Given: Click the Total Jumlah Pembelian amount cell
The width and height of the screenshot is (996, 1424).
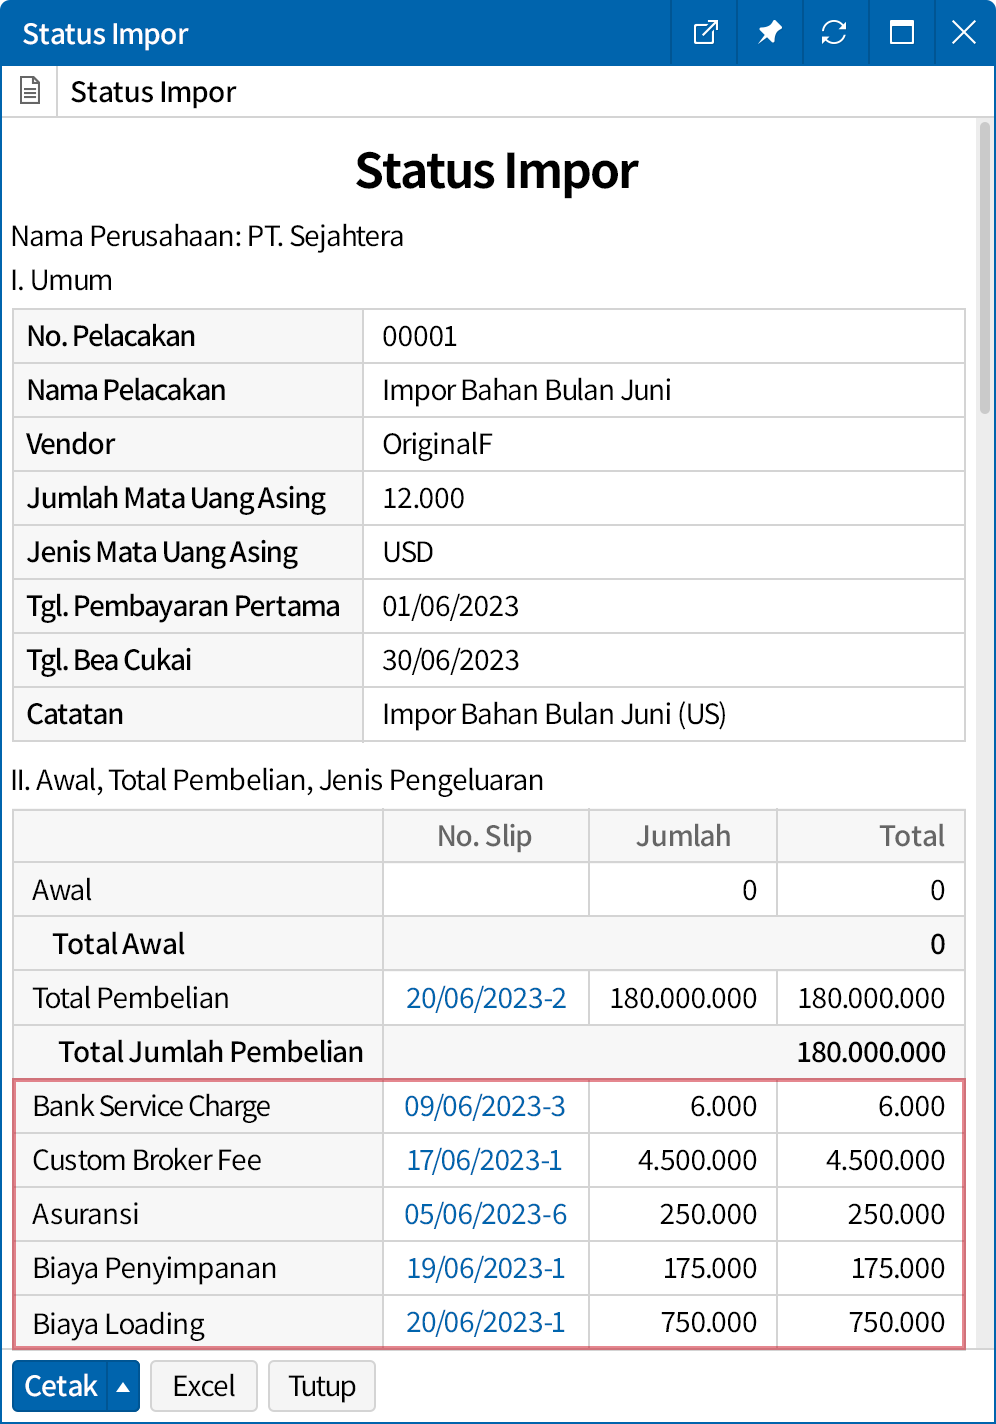Looking at the screenshot, I should [870, 1052].
